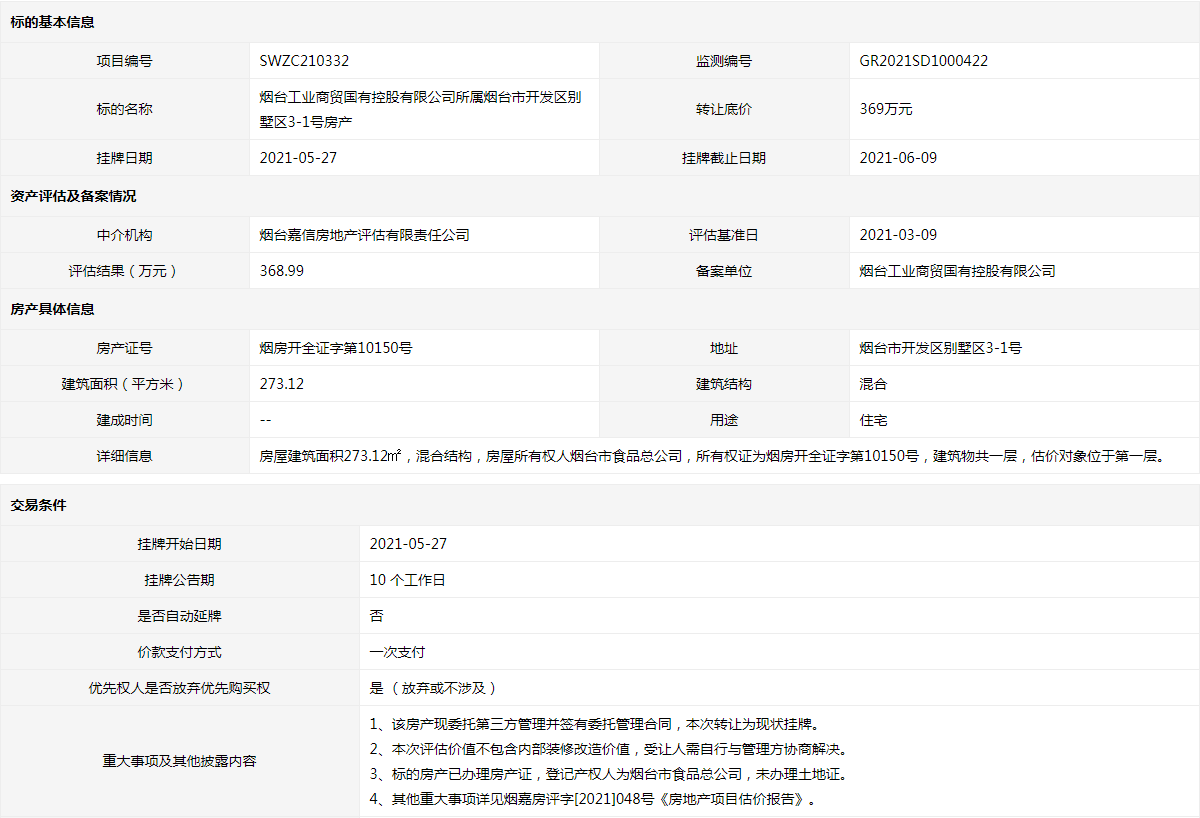The image size is (1200, 818).
Task: Select the building area value 273.12
Action: point(282,384)
